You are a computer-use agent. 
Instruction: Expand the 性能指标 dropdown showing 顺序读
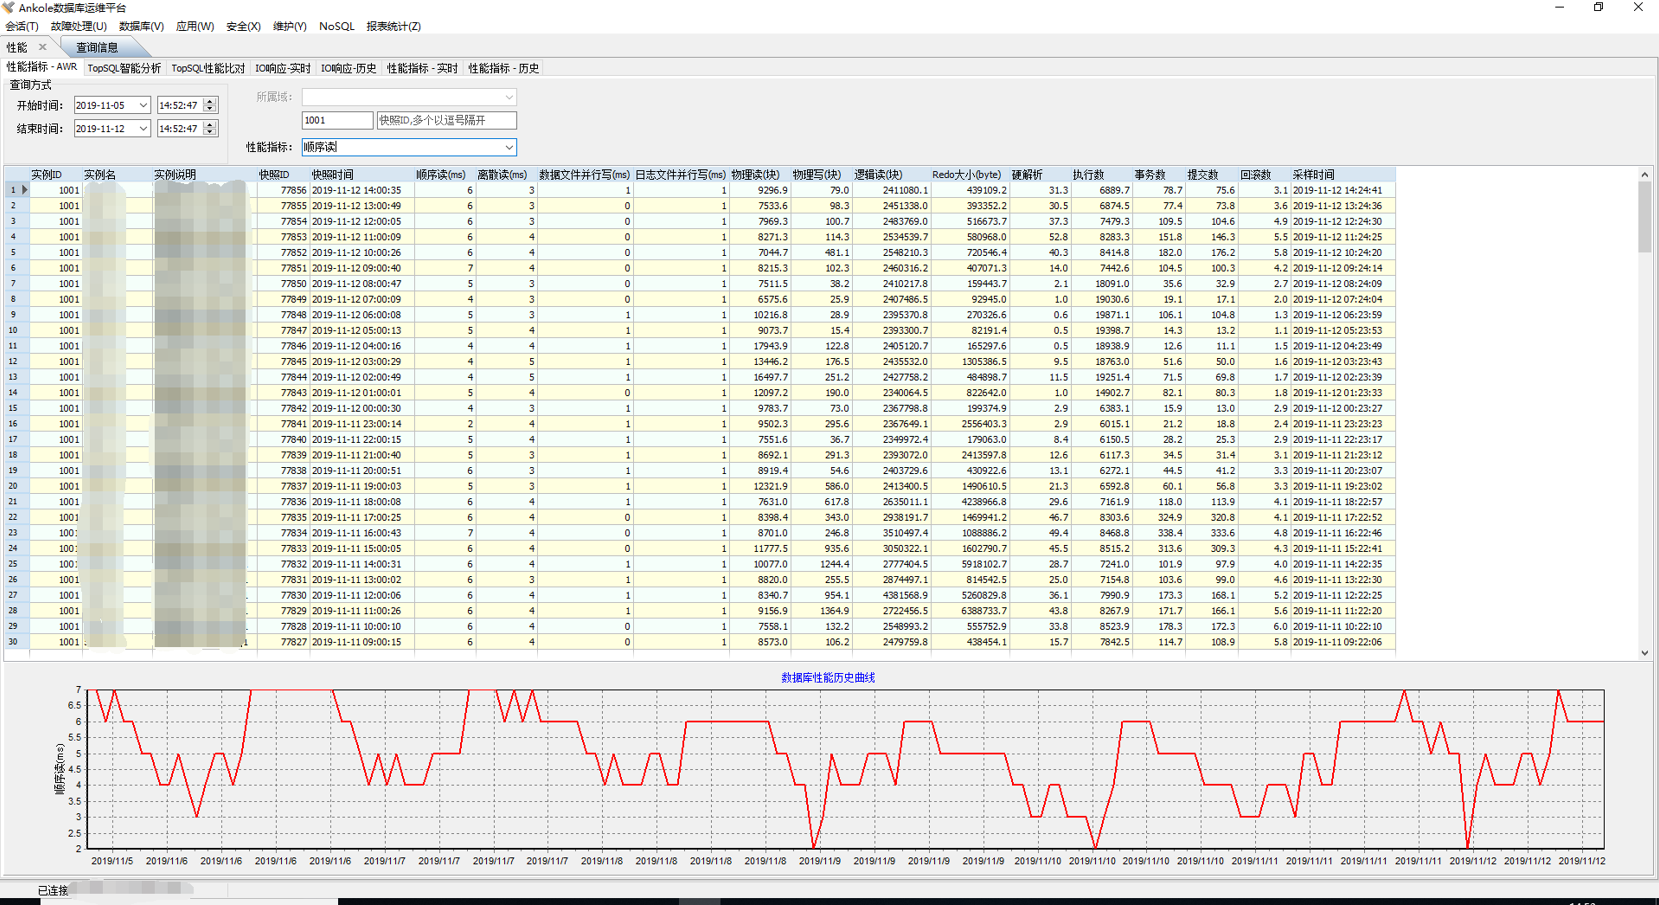pos(509,147)
